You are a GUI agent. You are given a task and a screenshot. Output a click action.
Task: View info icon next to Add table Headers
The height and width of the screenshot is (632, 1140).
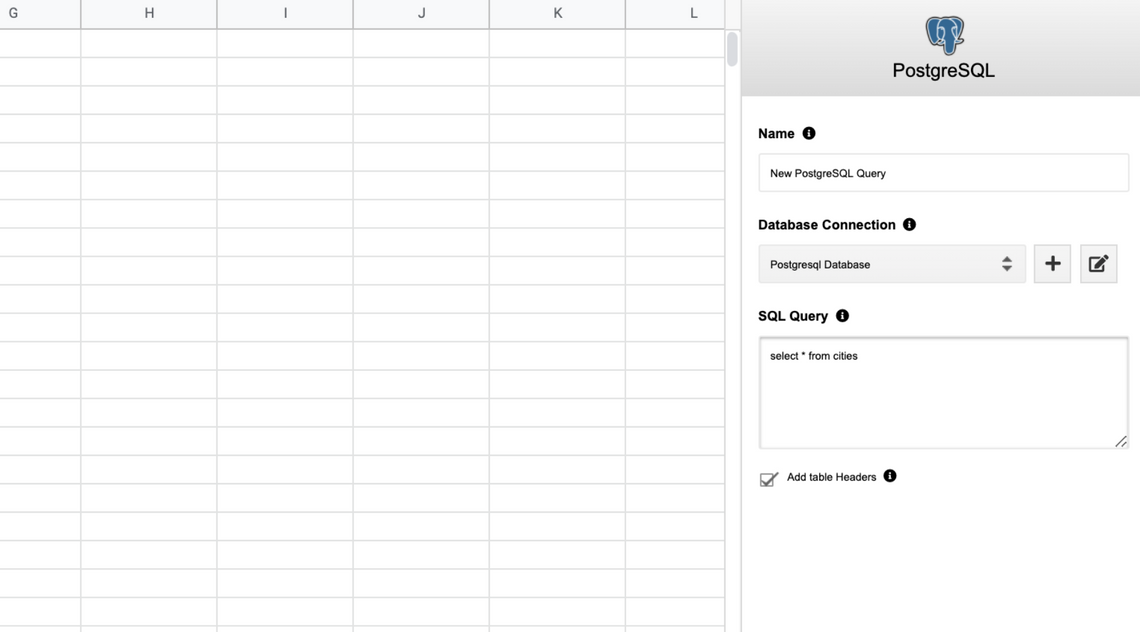[x=890, y=476]
